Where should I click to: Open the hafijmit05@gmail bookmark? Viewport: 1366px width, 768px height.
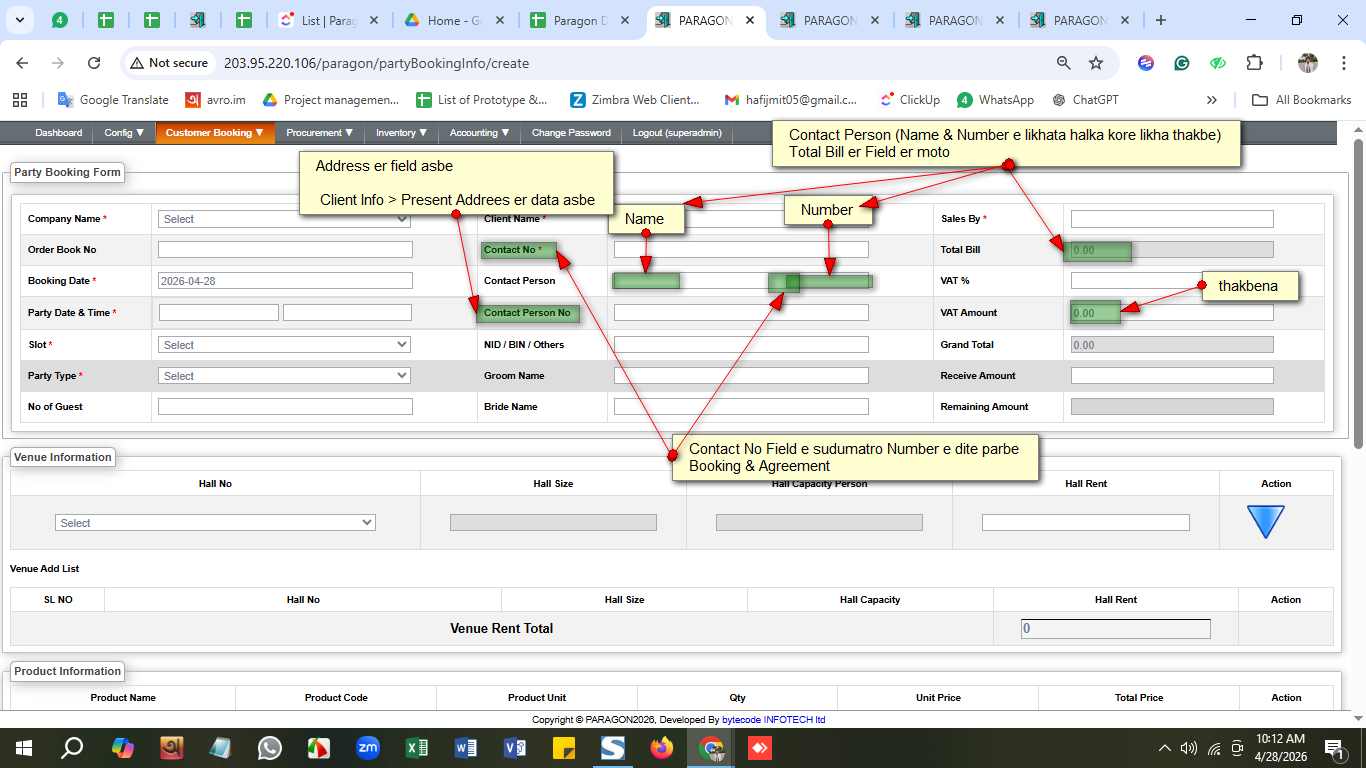click(790, 100)
